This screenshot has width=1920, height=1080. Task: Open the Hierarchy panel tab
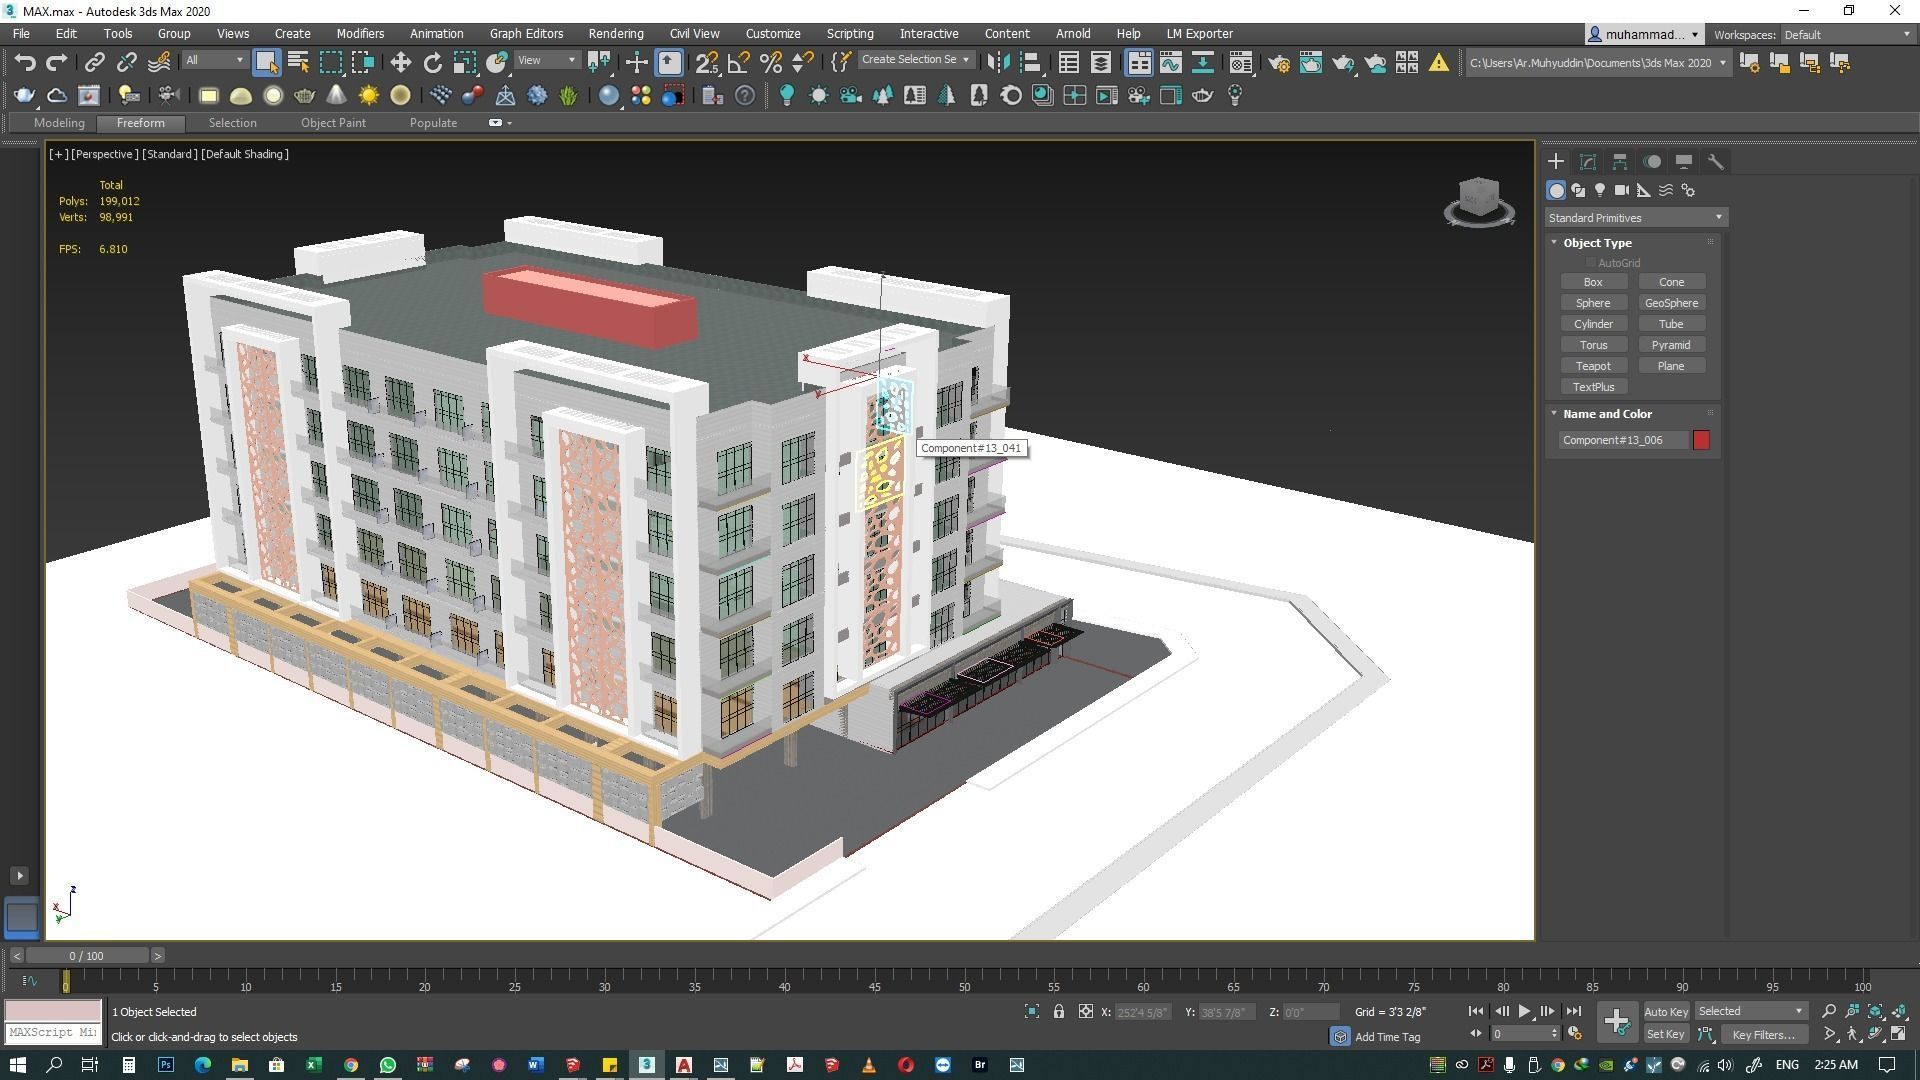click(x=1620, y=161)
